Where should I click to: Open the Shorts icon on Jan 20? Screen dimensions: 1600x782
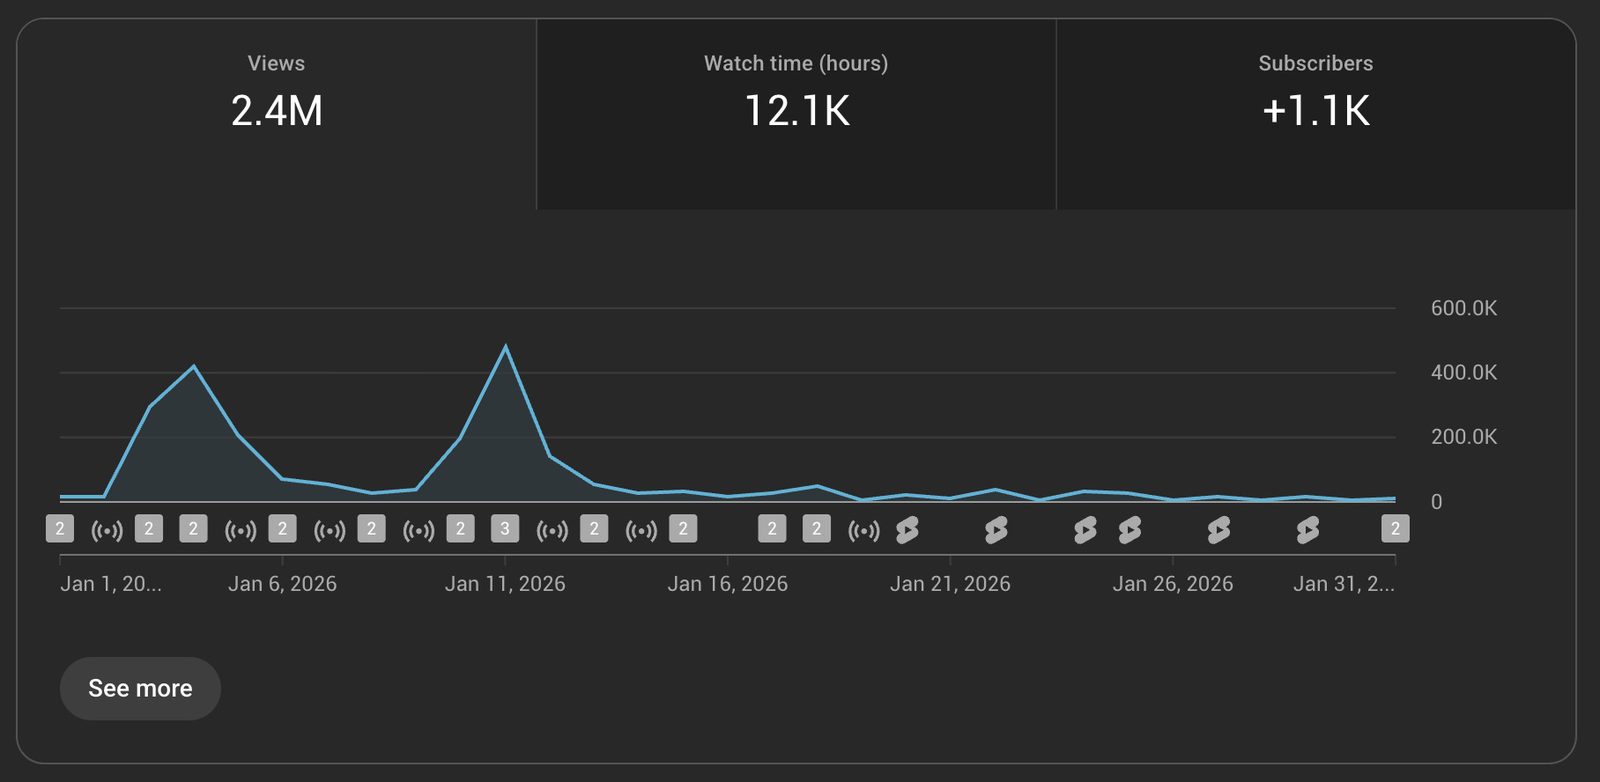907,530
